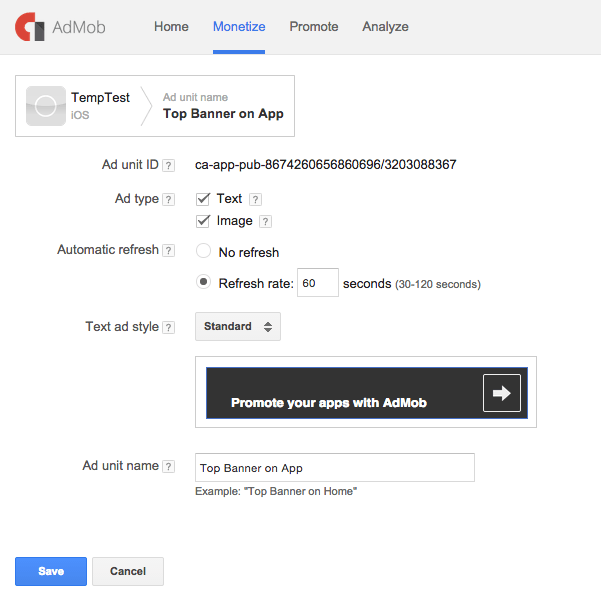Open help icon beside Text checkbox
The image size is (601, 605).
pos(255,199)
